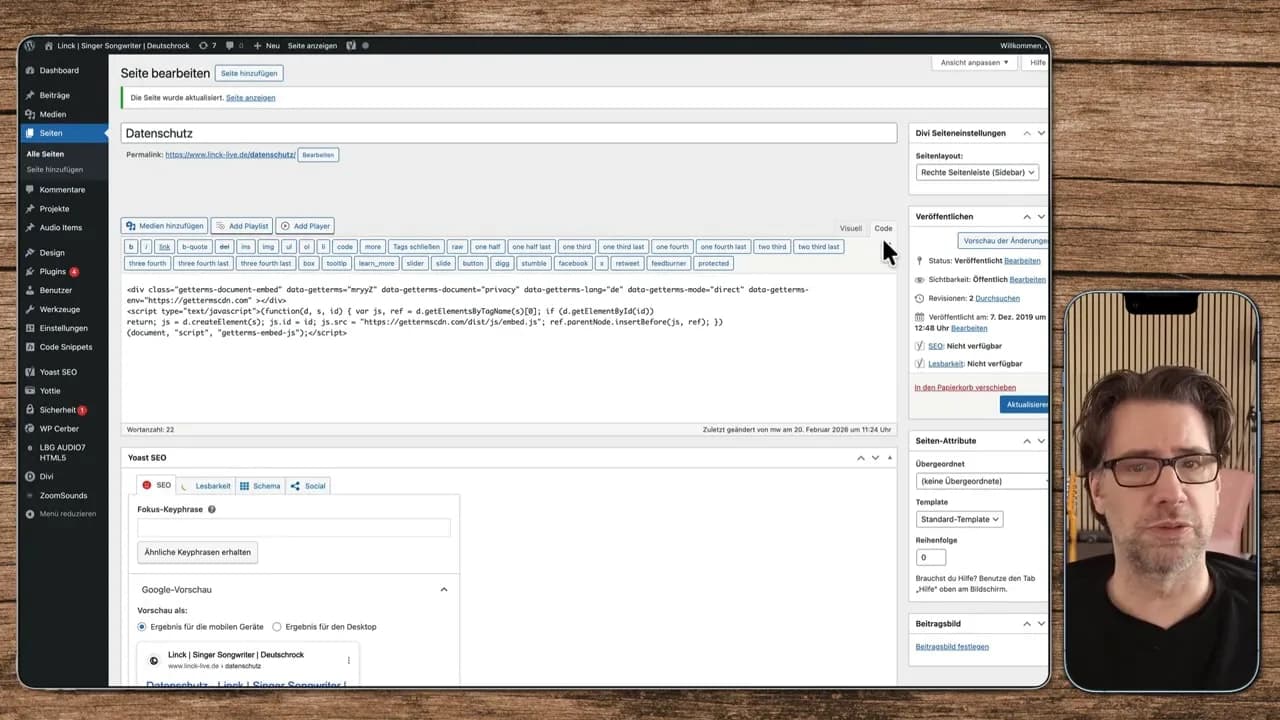Move Divi Seiteneinstellungen panel up
1280x720 pixels.
pos(1027,133)
